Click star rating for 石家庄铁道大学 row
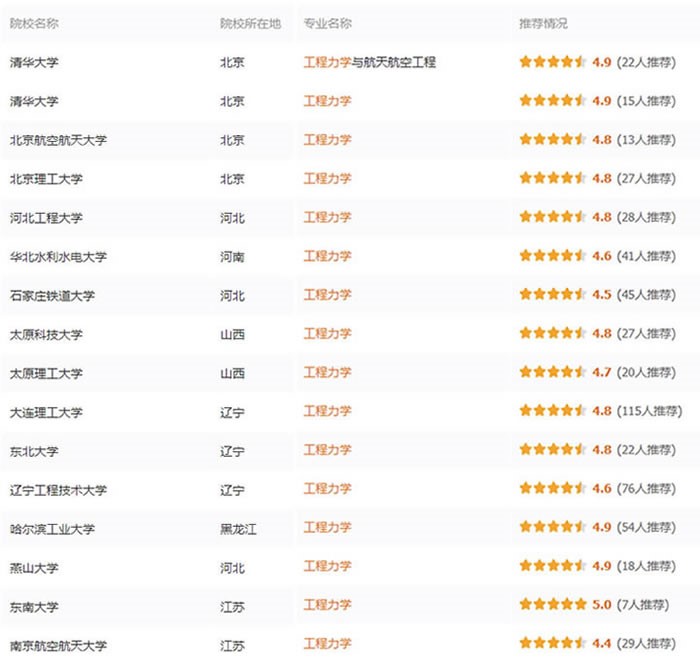Image resolution: width=700 pixels, height=665 pixels. coord(552,295)
